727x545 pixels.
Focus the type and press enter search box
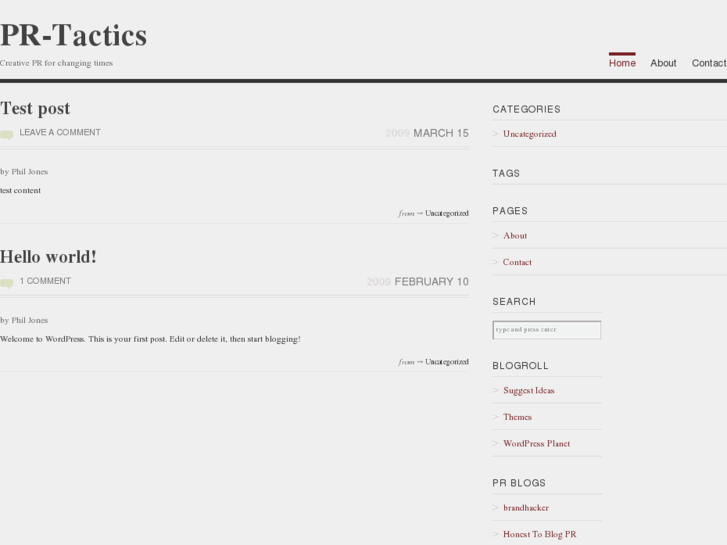pyautogui.click(x=547, y=330)
